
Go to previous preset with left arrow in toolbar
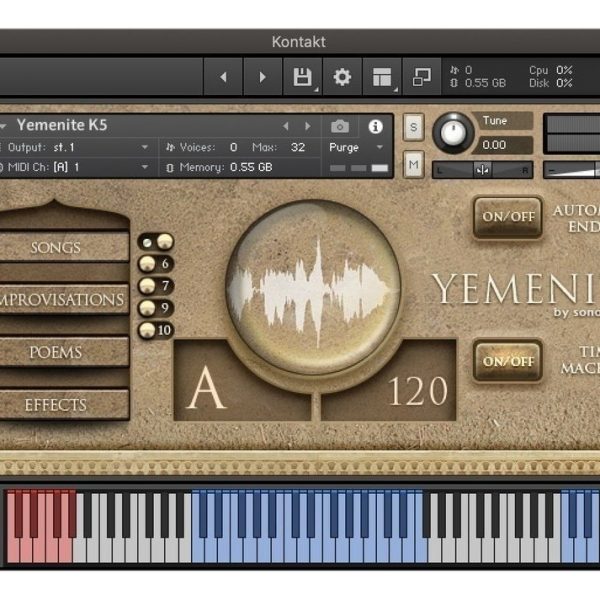223,77
